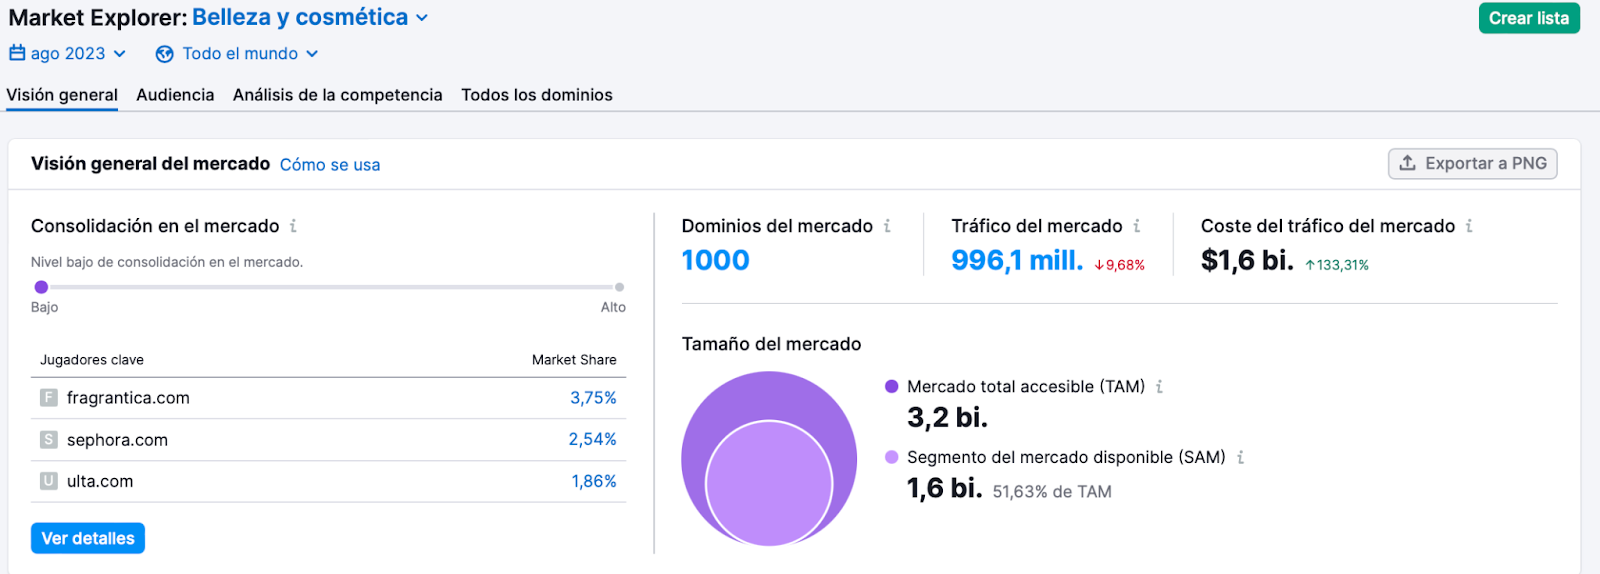Click the info icon next to Tráfico del mercado
This screenshot has height=574, width=1600.
coord(1137,226)
